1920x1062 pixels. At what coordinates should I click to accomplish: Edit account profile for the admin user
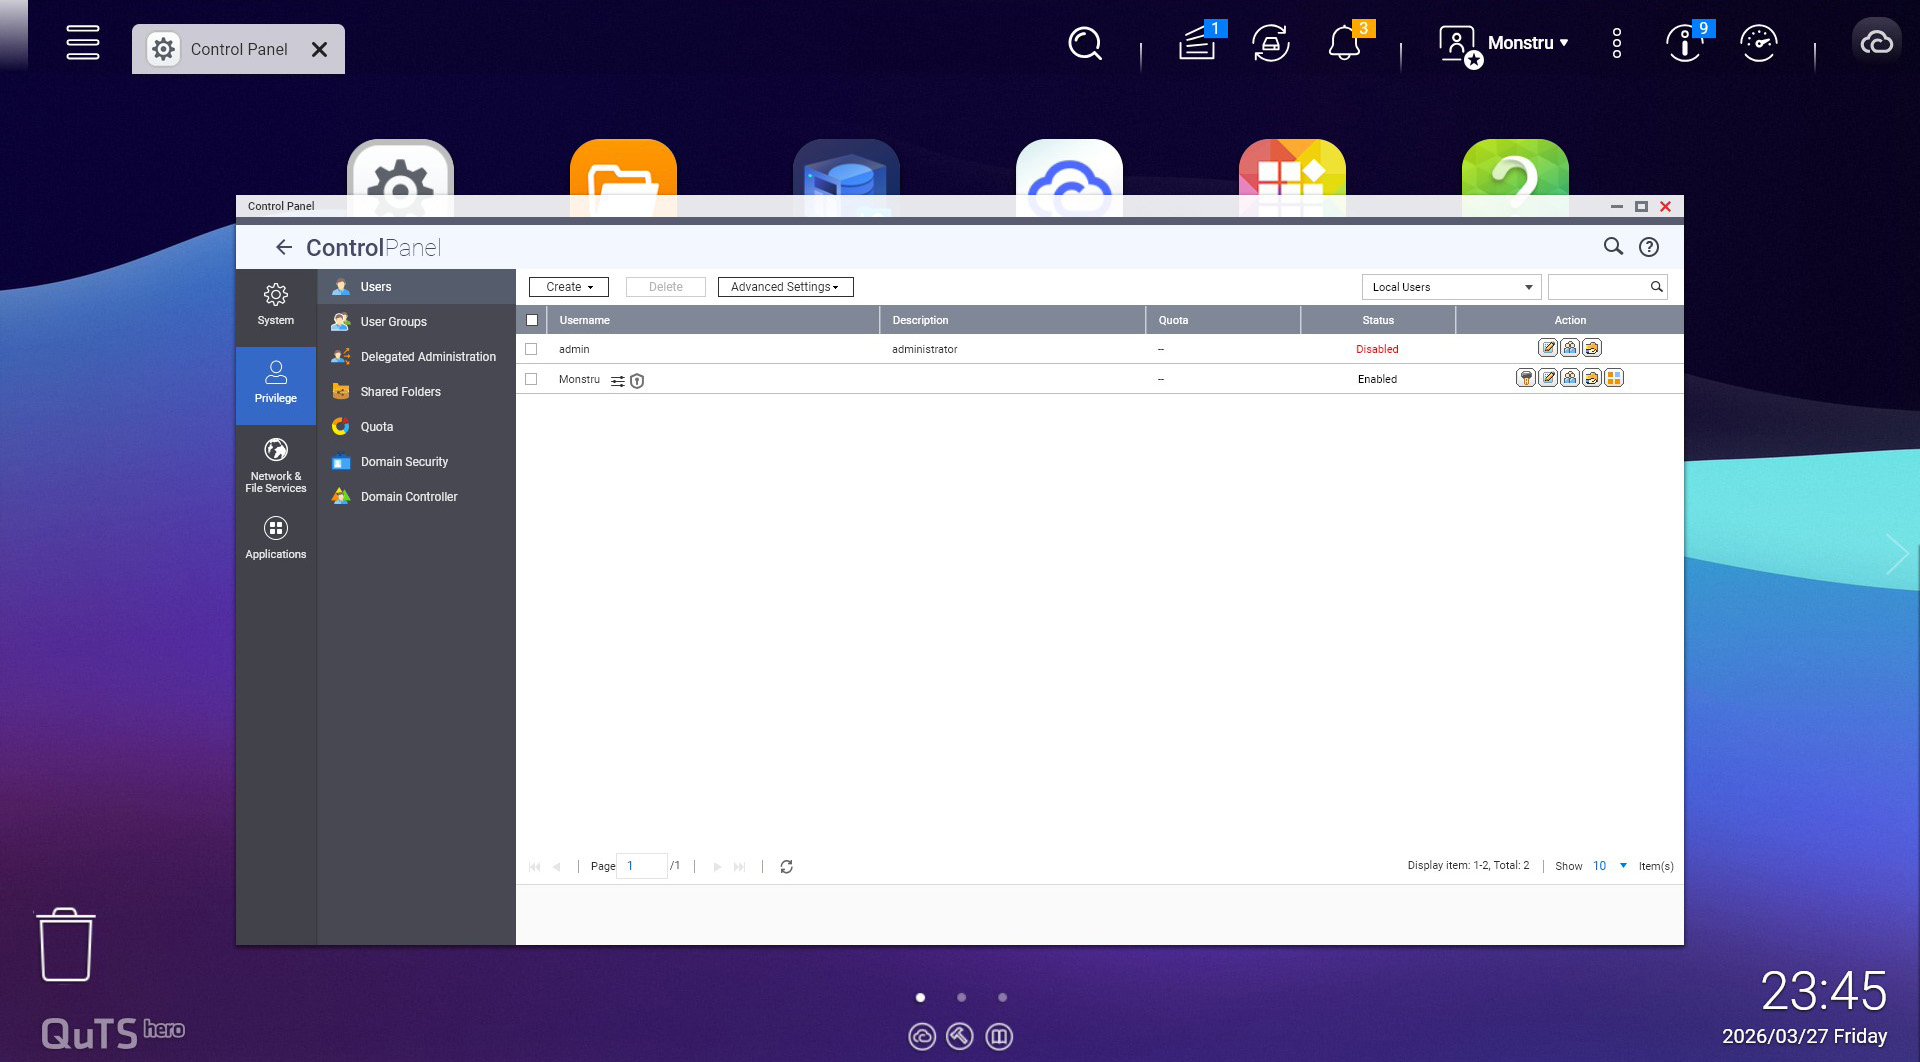coord(1548,348)
